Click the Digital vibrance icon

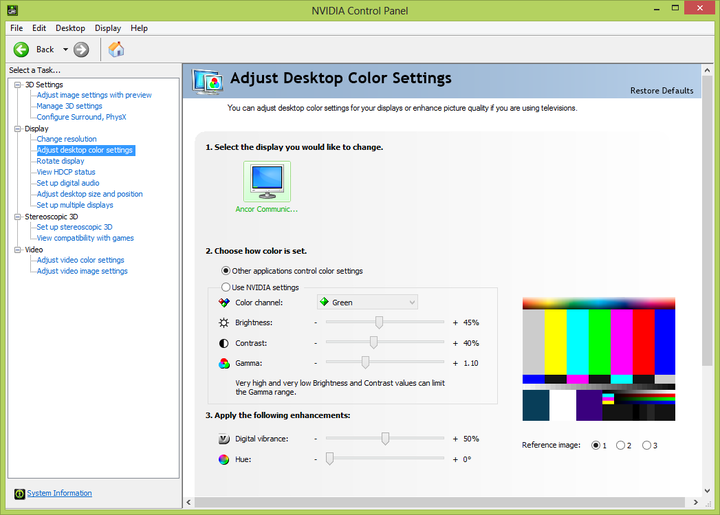224,439
